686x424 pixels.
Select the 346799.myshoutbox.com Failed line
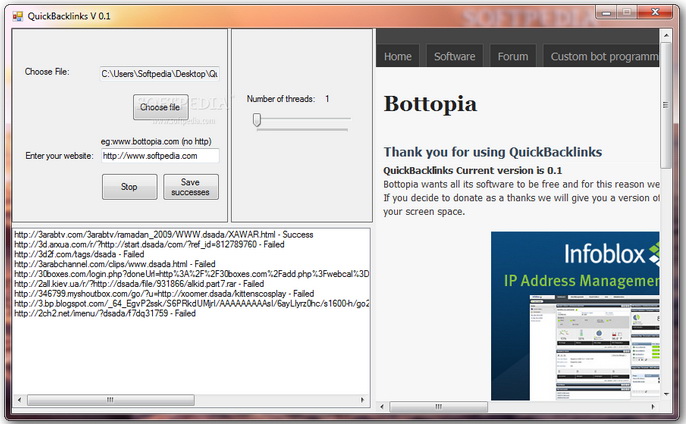pos(164,294)
